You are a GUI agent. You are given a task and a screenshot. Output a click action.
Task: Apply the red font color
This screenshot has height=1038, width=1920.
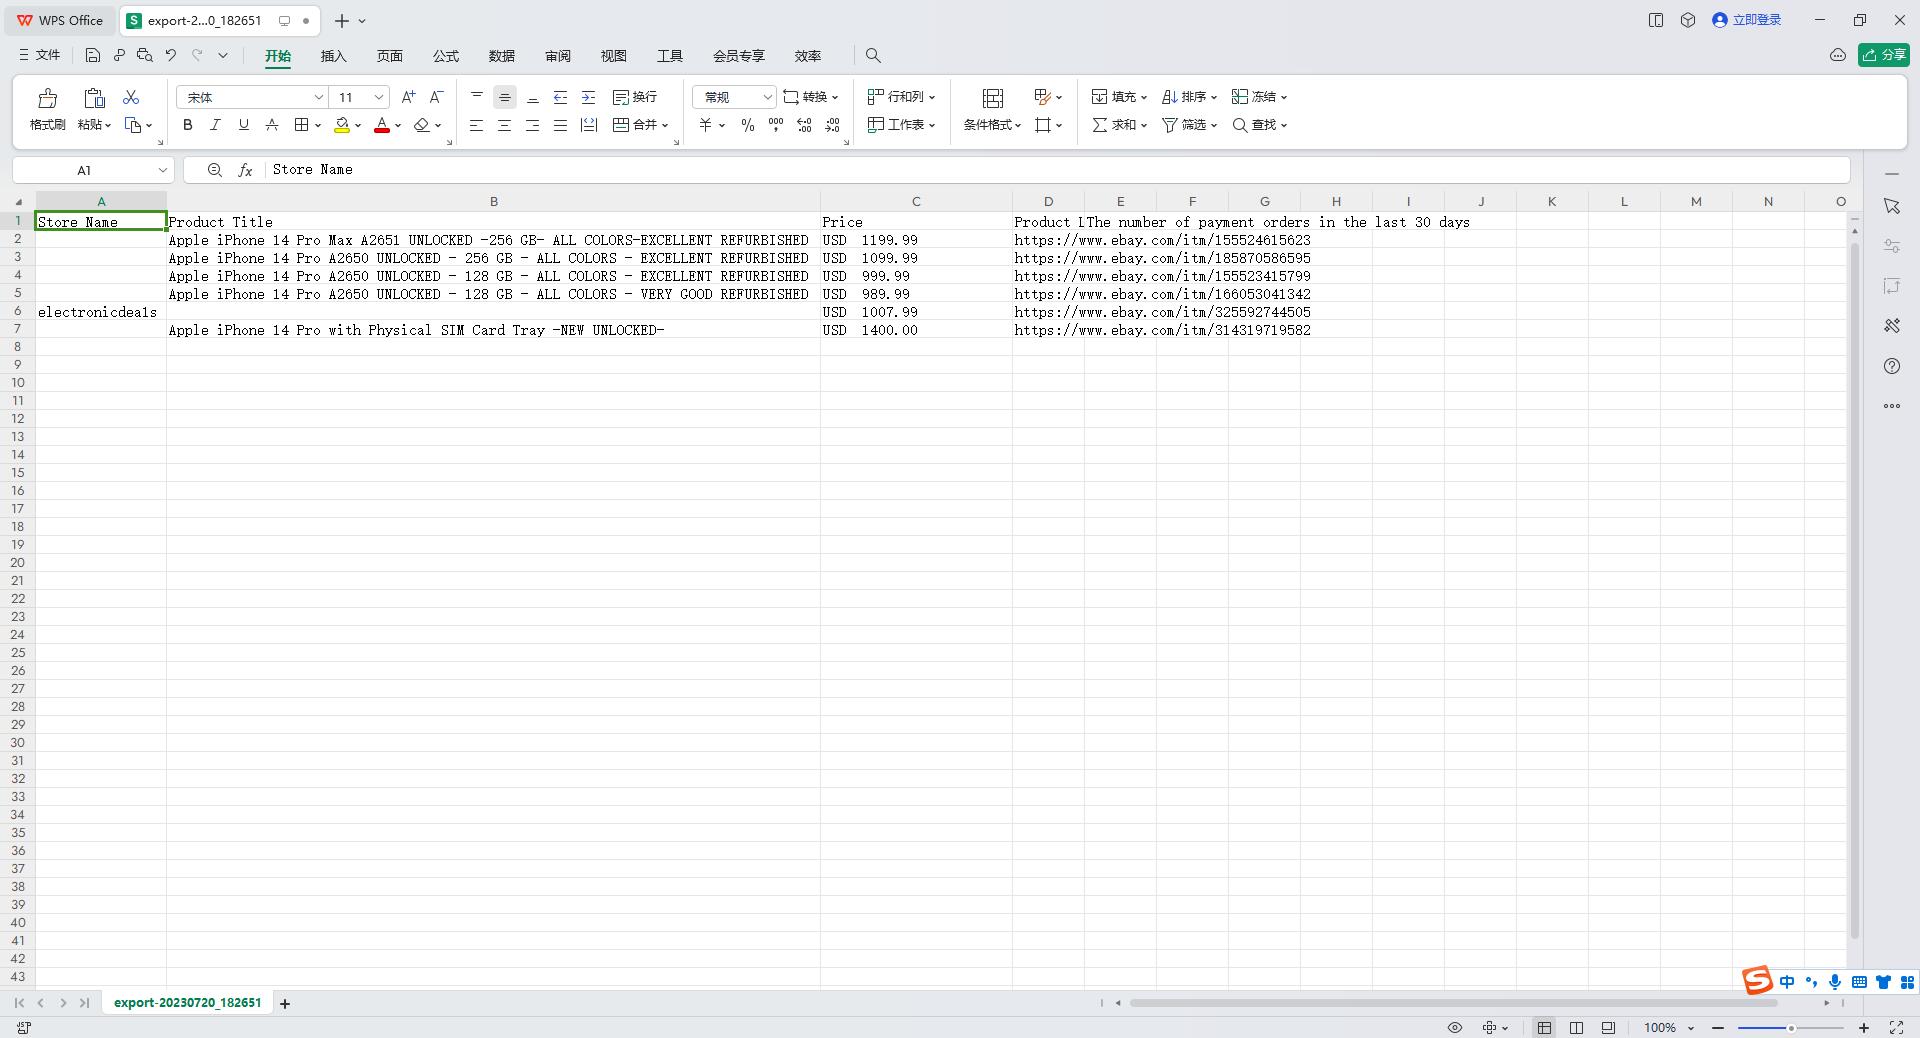[382, 125]
